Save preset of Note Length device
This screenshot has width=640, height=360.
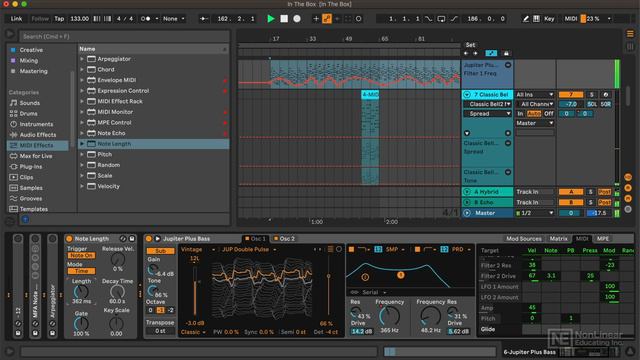[x=132, y=238]
